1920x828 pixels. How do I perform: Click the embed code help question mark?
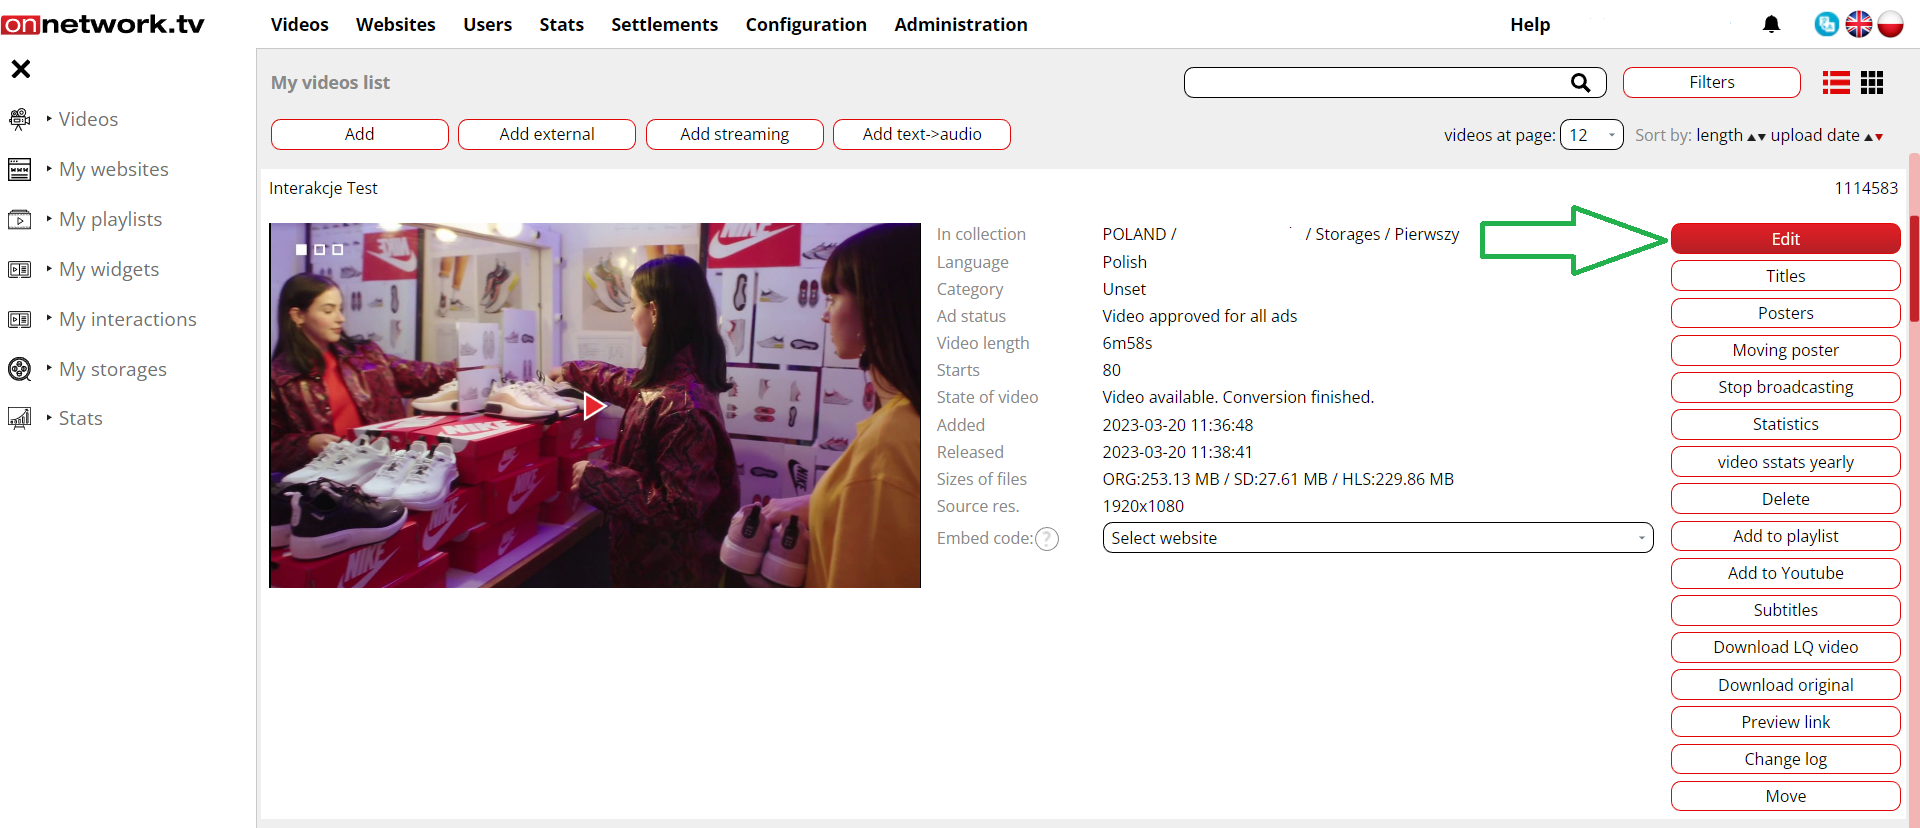tap(1047, 539)
